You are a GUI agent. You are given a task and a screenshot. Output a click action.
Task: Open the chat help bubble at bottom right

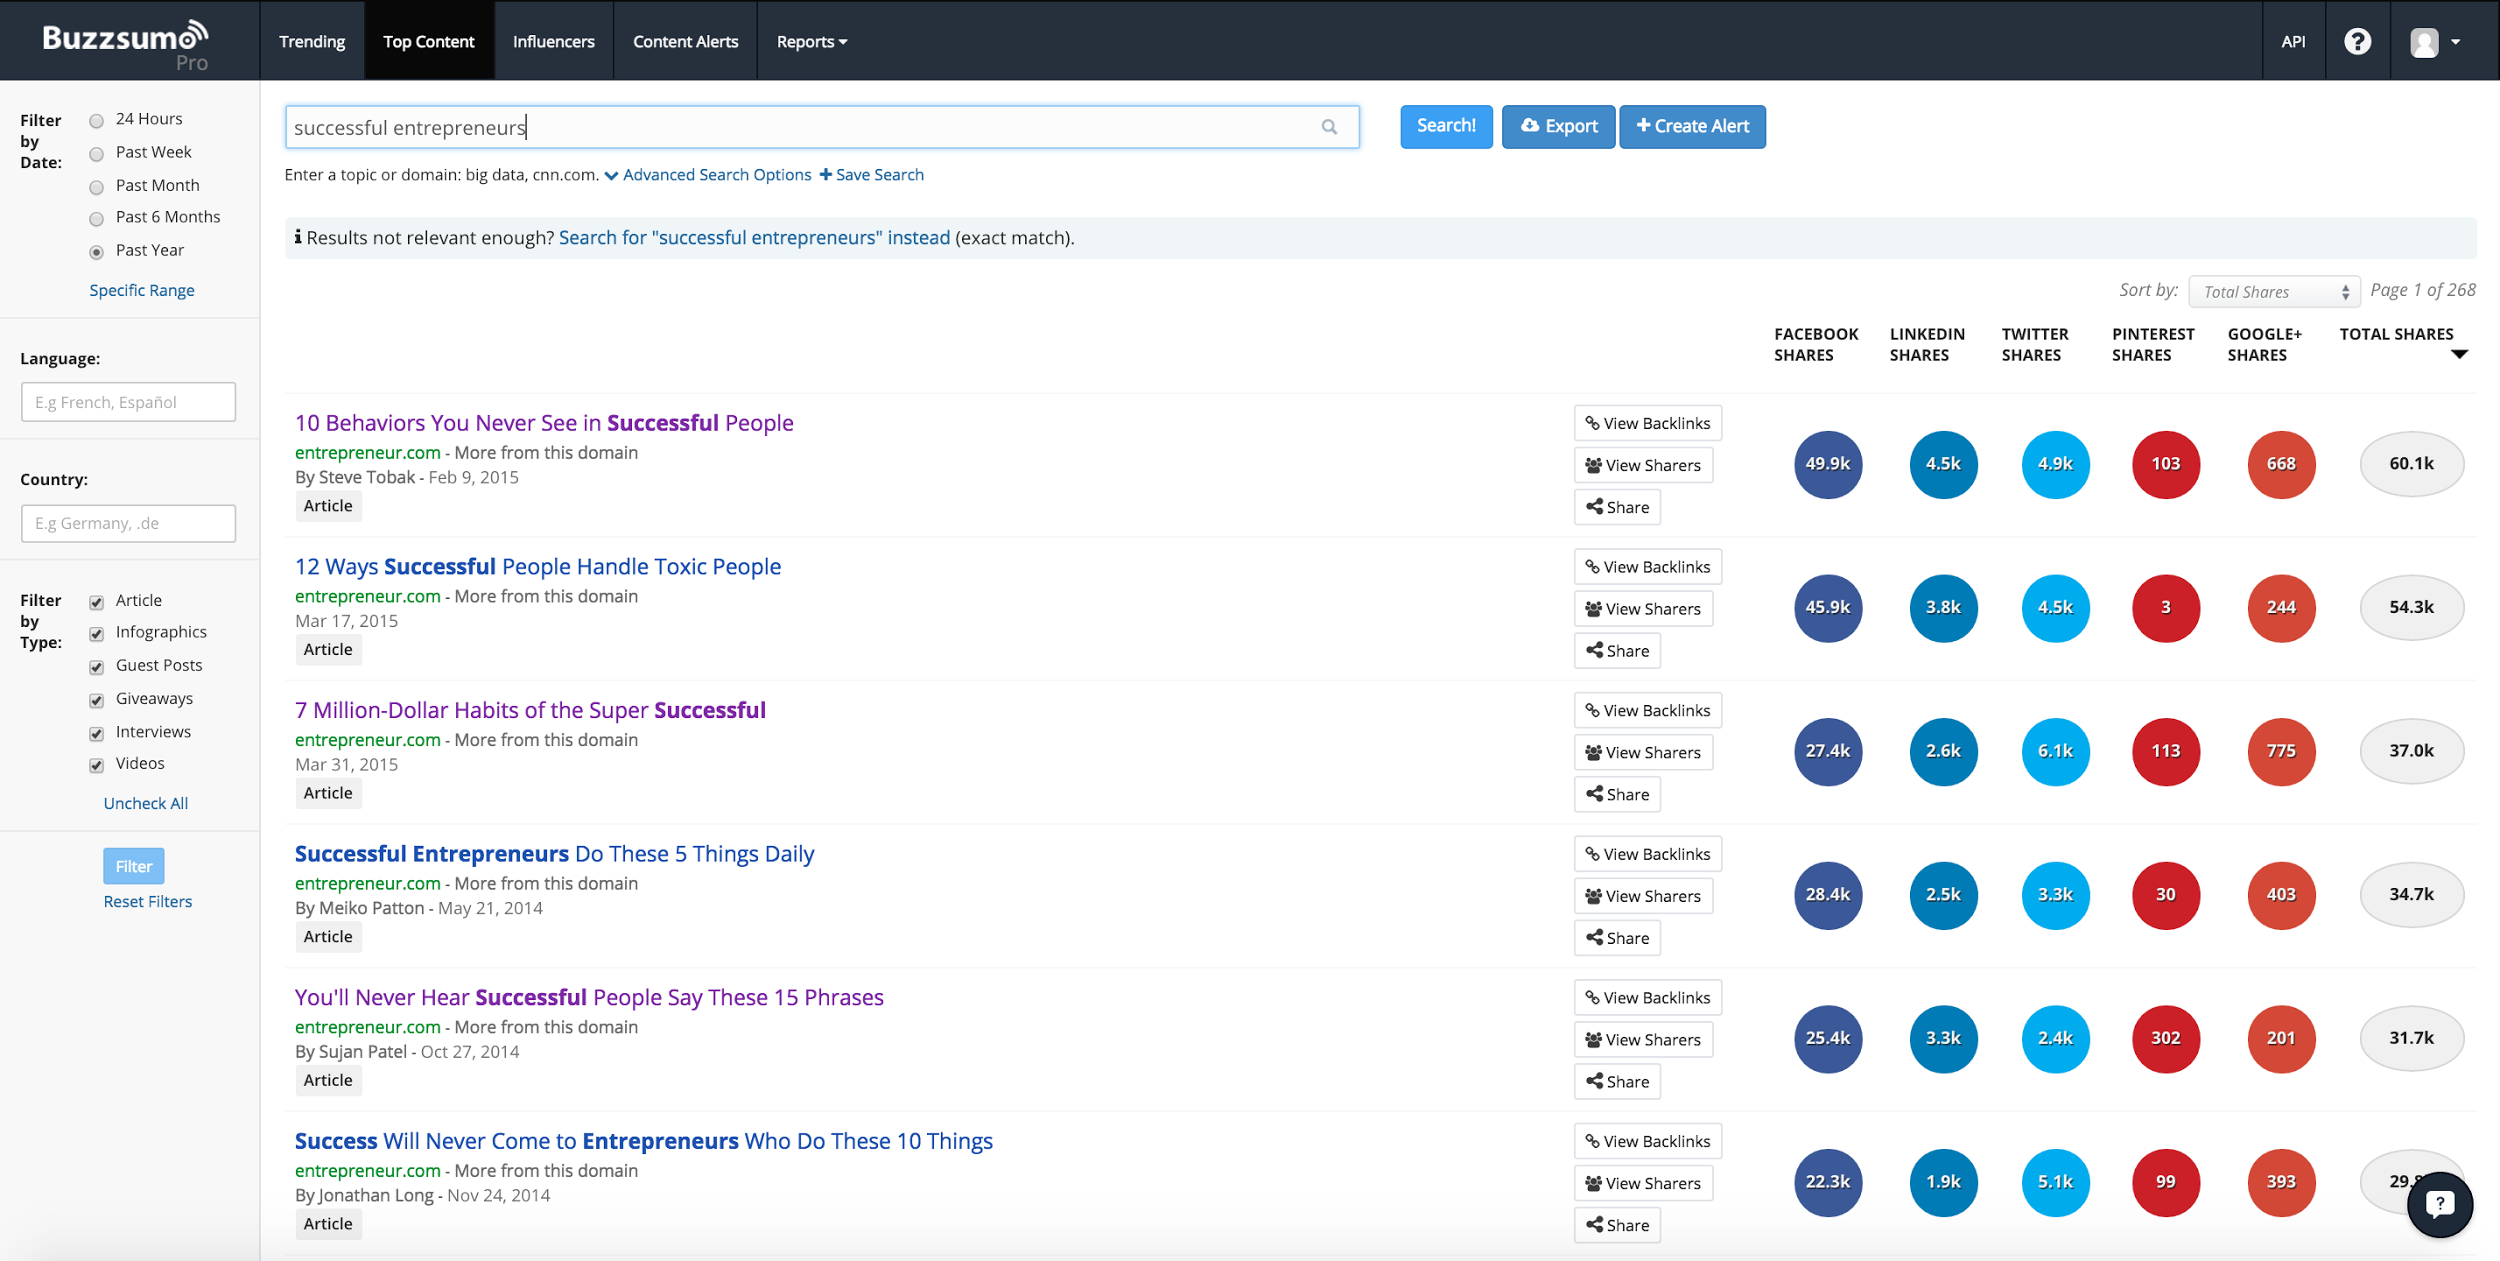point(2439,1204)
